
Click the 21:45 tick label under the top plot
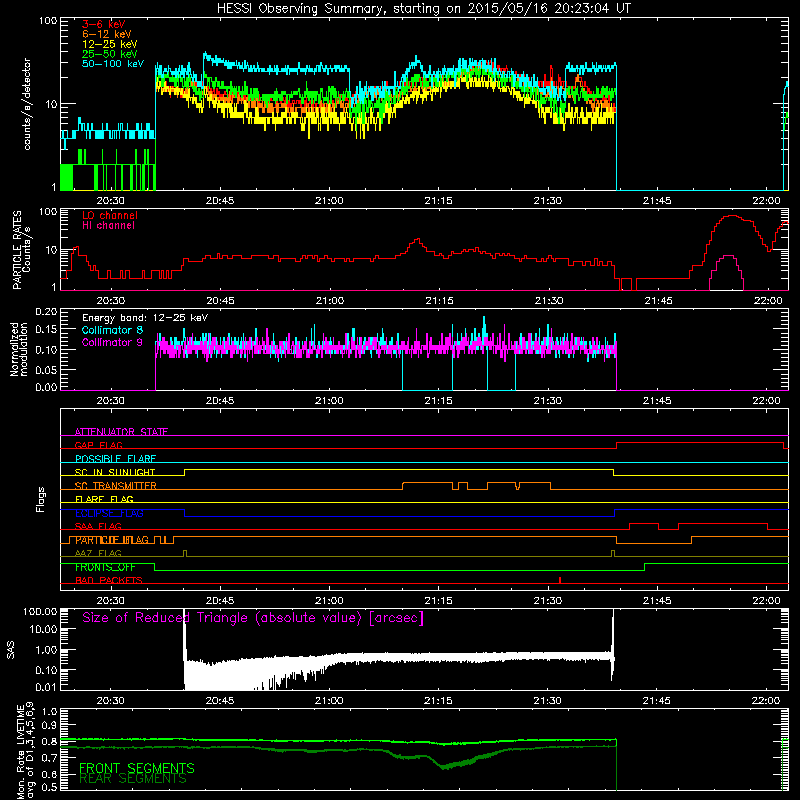[657, 201]
